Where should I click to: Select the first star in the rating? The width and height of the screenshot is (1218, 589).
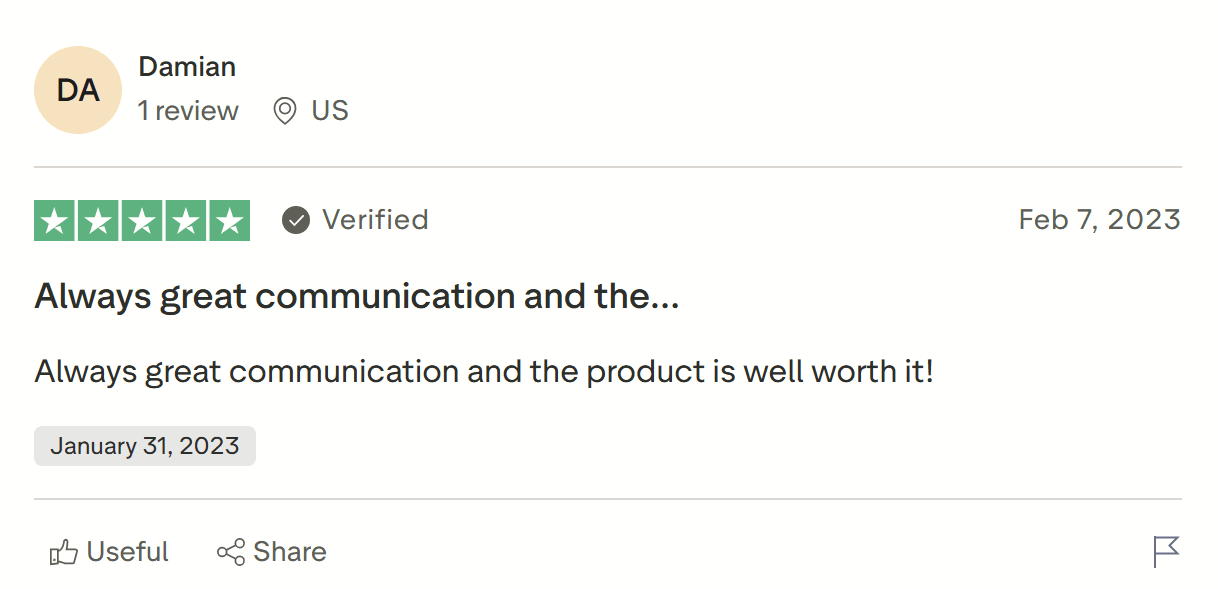coord(55,220)
